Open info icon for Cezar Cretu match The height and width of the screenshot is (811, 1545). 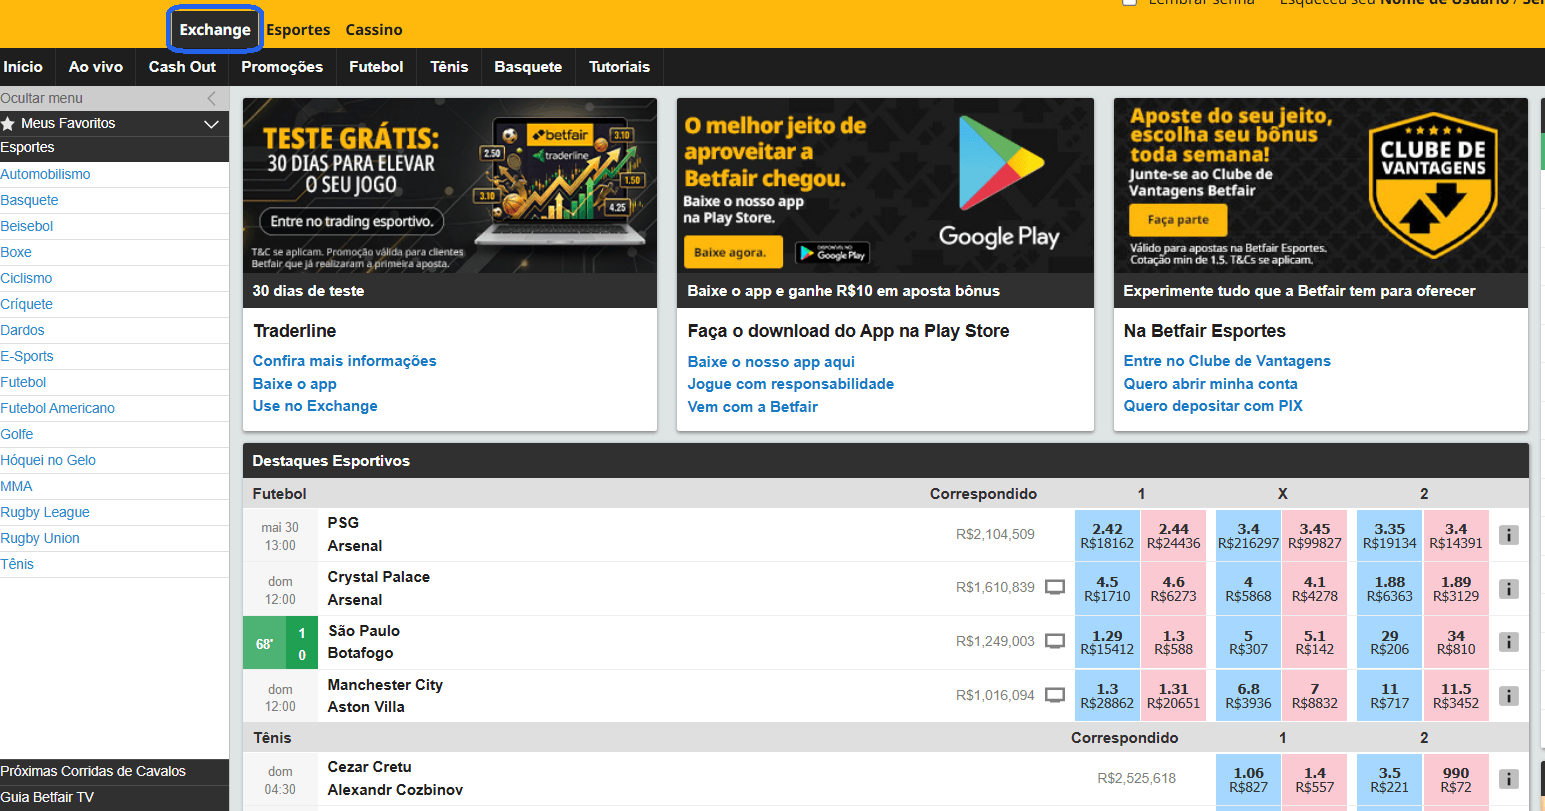point(1509,779)
